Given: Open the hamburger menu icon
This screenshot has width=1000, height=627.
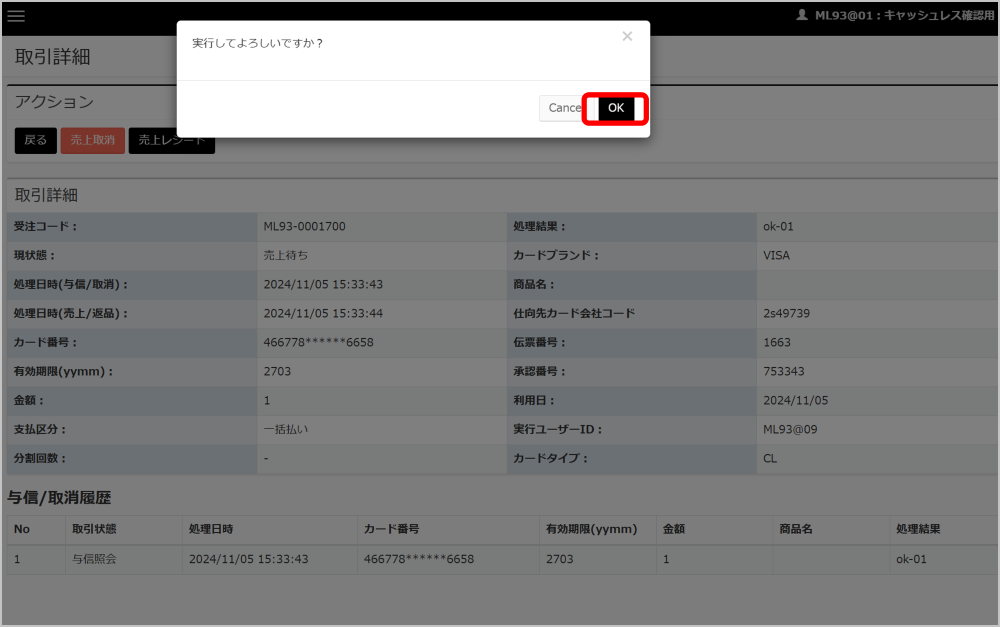Looking at the screenshot, I should pyautogui.click(x=16, y=16).
